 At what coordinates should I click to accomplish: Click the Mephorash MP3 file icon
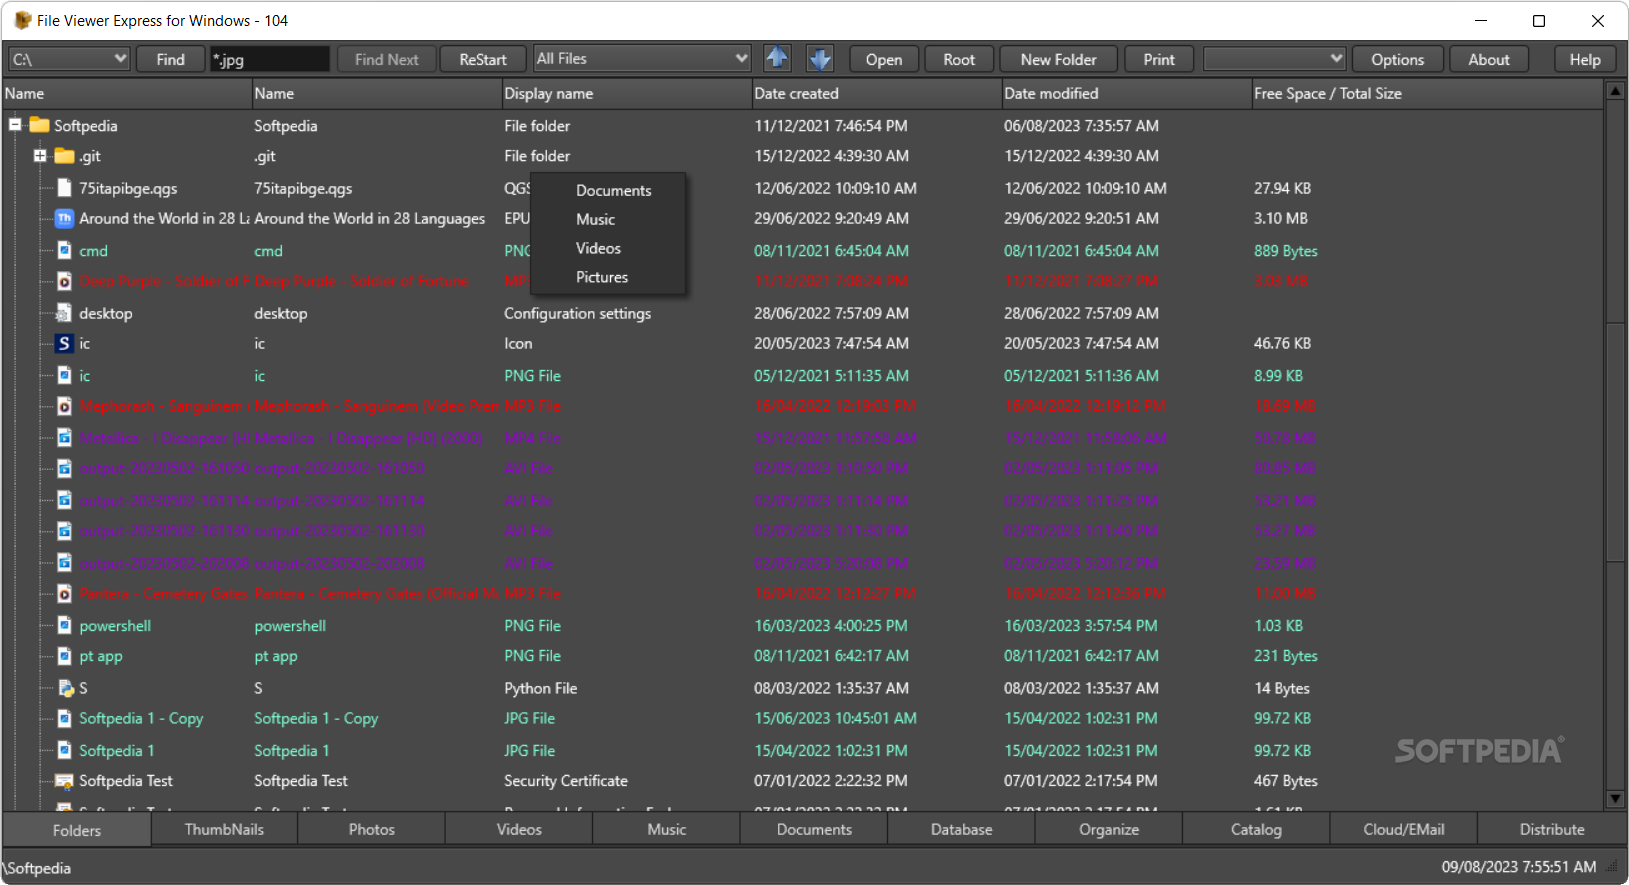(x=65, y=406)
